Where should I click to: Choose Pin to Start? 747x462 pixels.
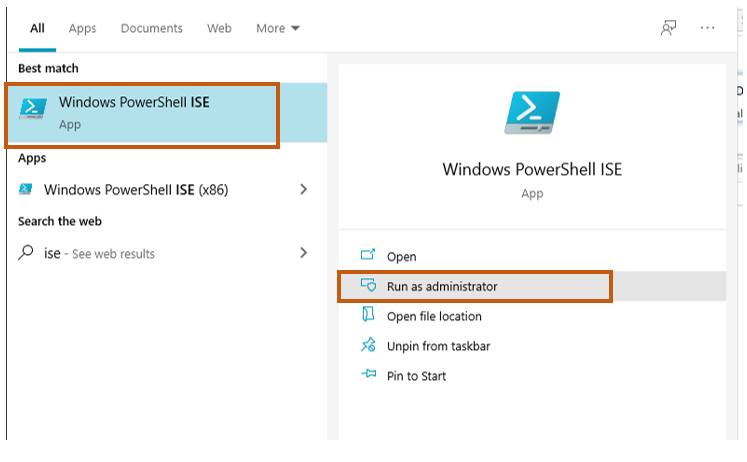coord(532,376)
